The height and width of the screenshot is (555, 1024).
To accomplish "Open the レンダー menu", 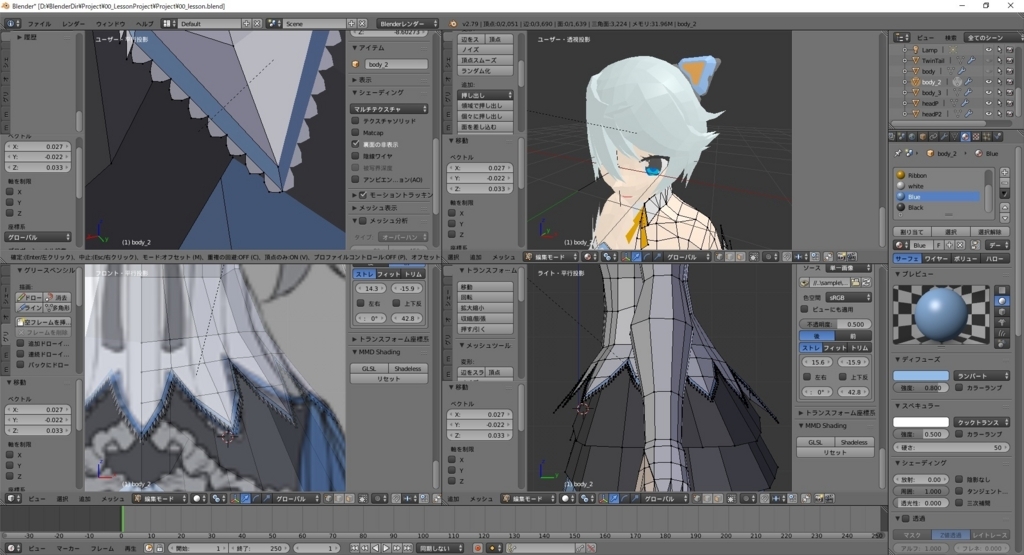I will [x=73, y=24].
